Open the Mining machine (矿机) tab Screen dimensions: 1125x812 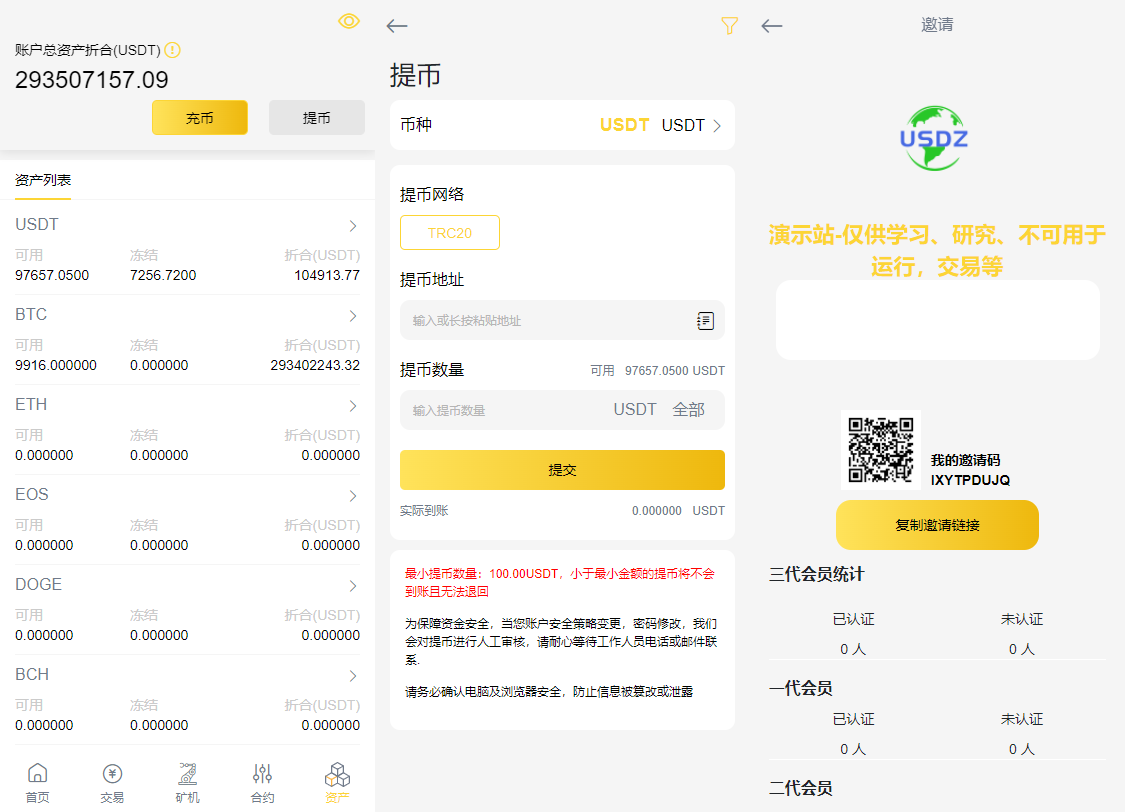[187, 781]
